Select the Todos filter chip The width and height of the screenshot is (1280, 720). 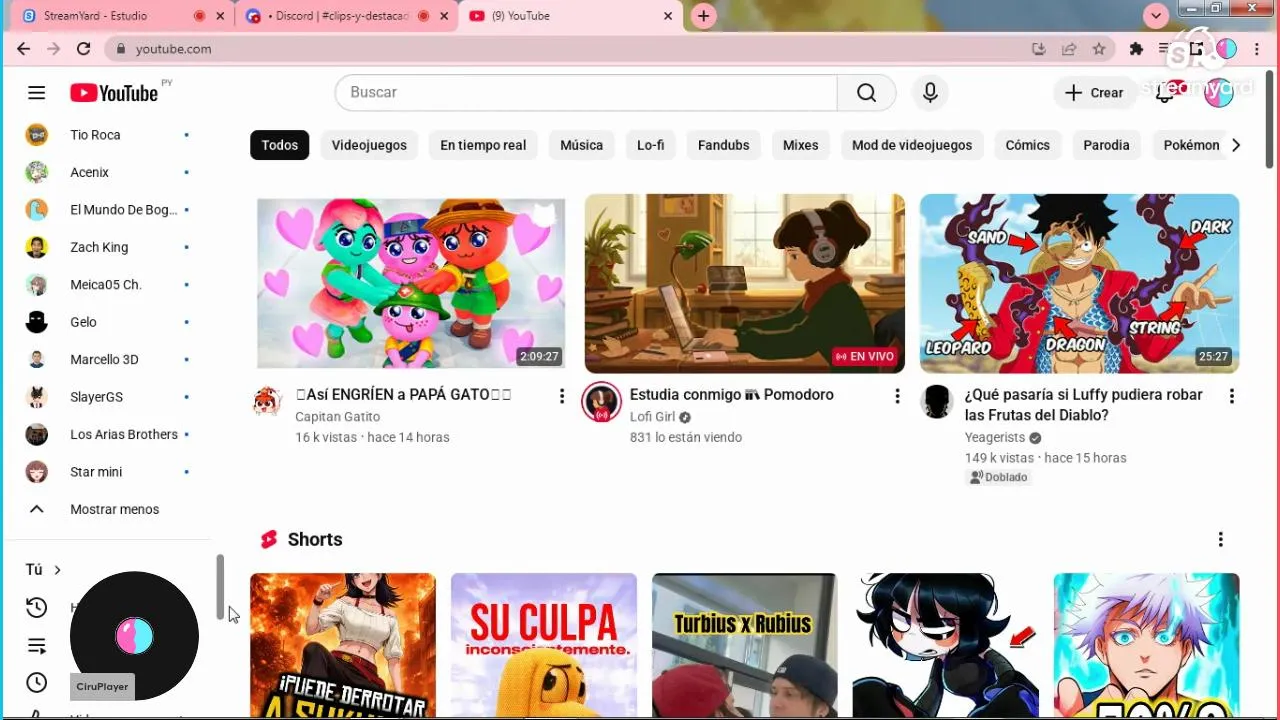(280, 145)
